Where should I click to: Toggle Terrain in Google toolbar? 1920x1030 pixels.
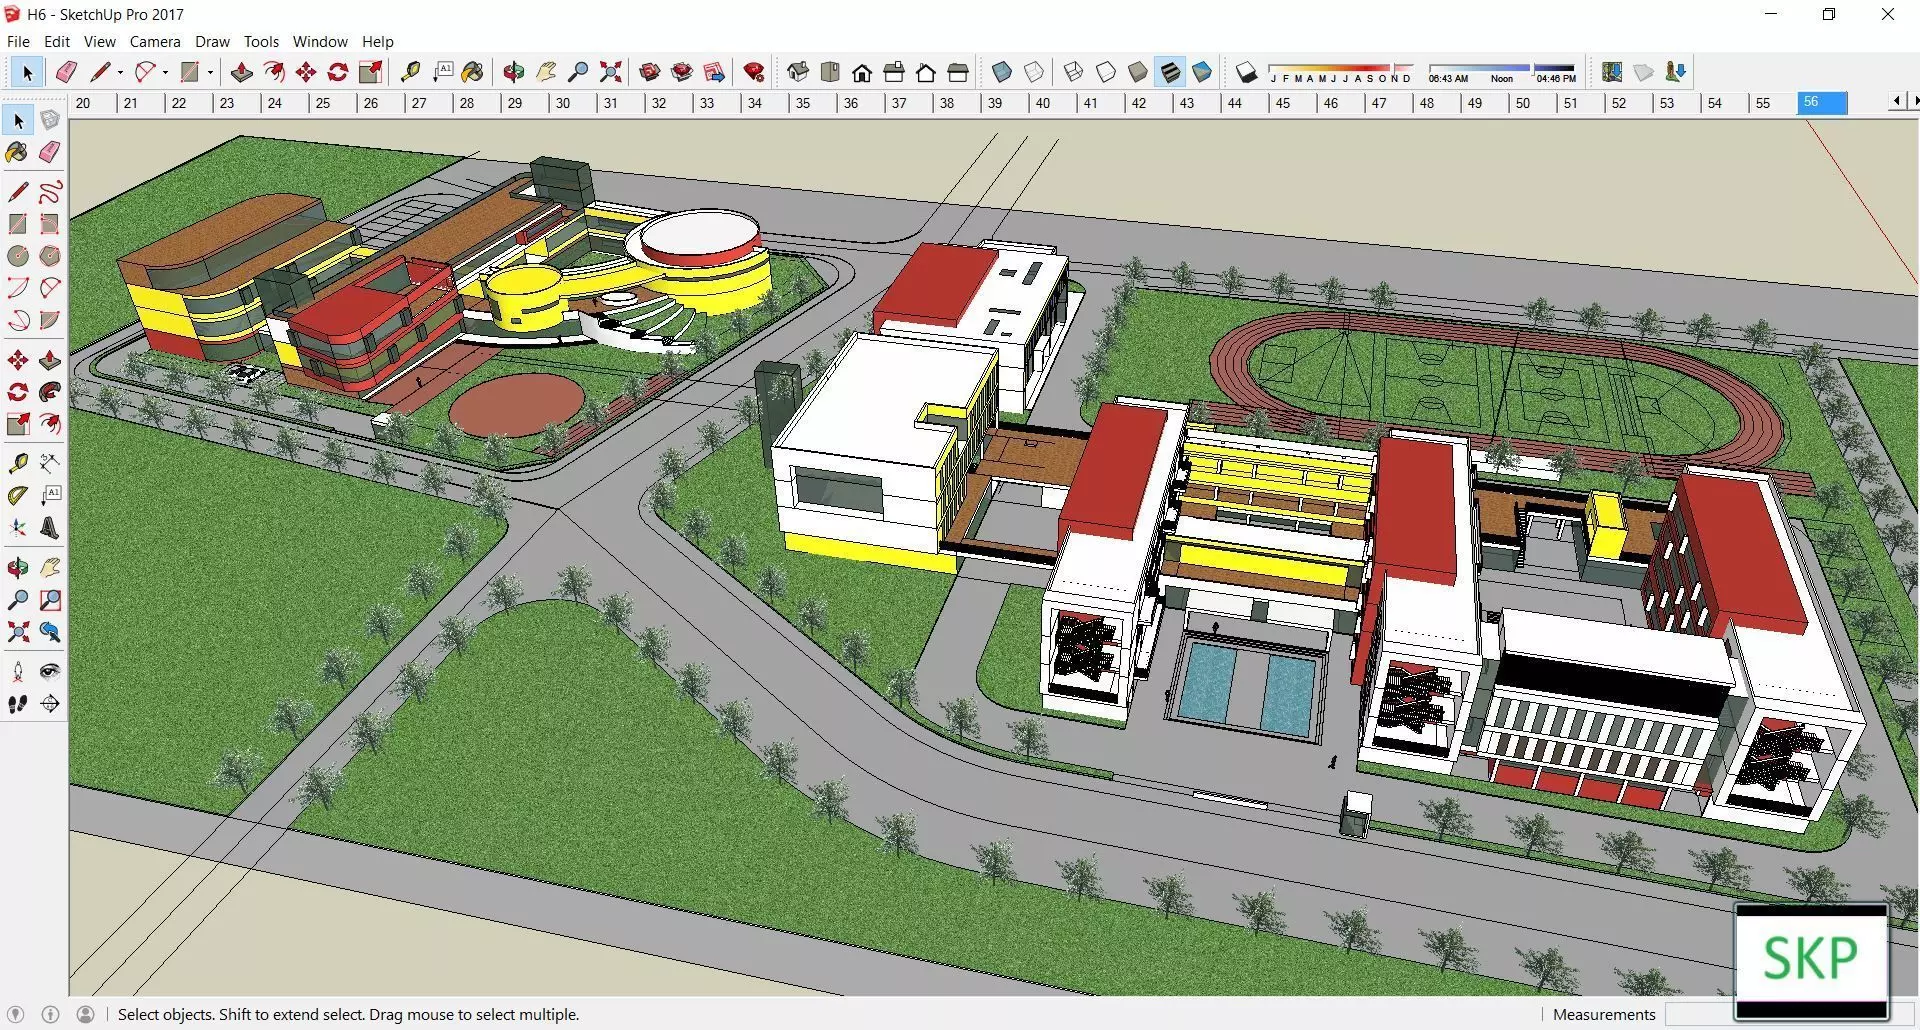pyautogui.click(x=1644, y=72)
